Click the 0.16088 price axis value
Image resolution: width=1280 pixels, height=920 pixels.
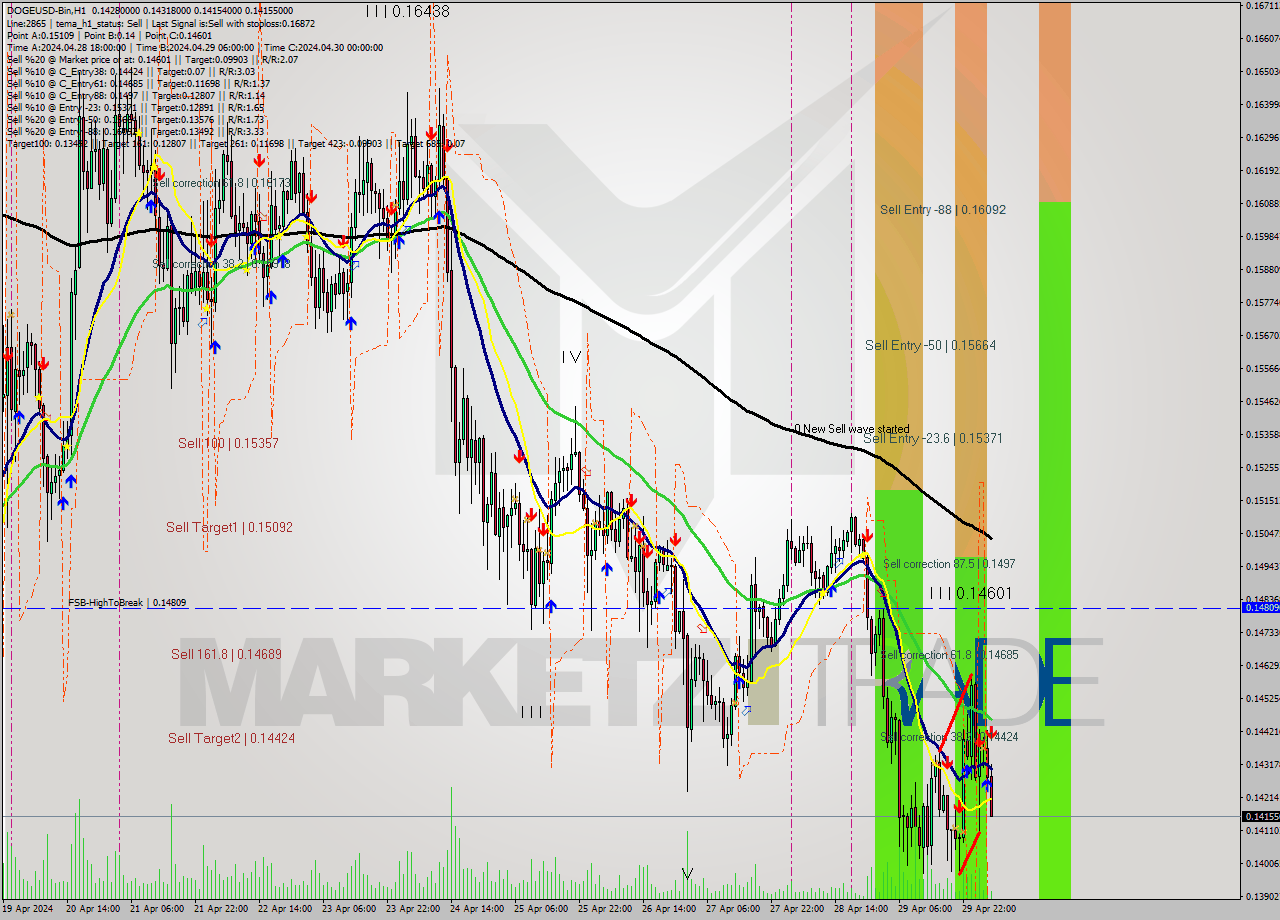tap(1261, 203)
